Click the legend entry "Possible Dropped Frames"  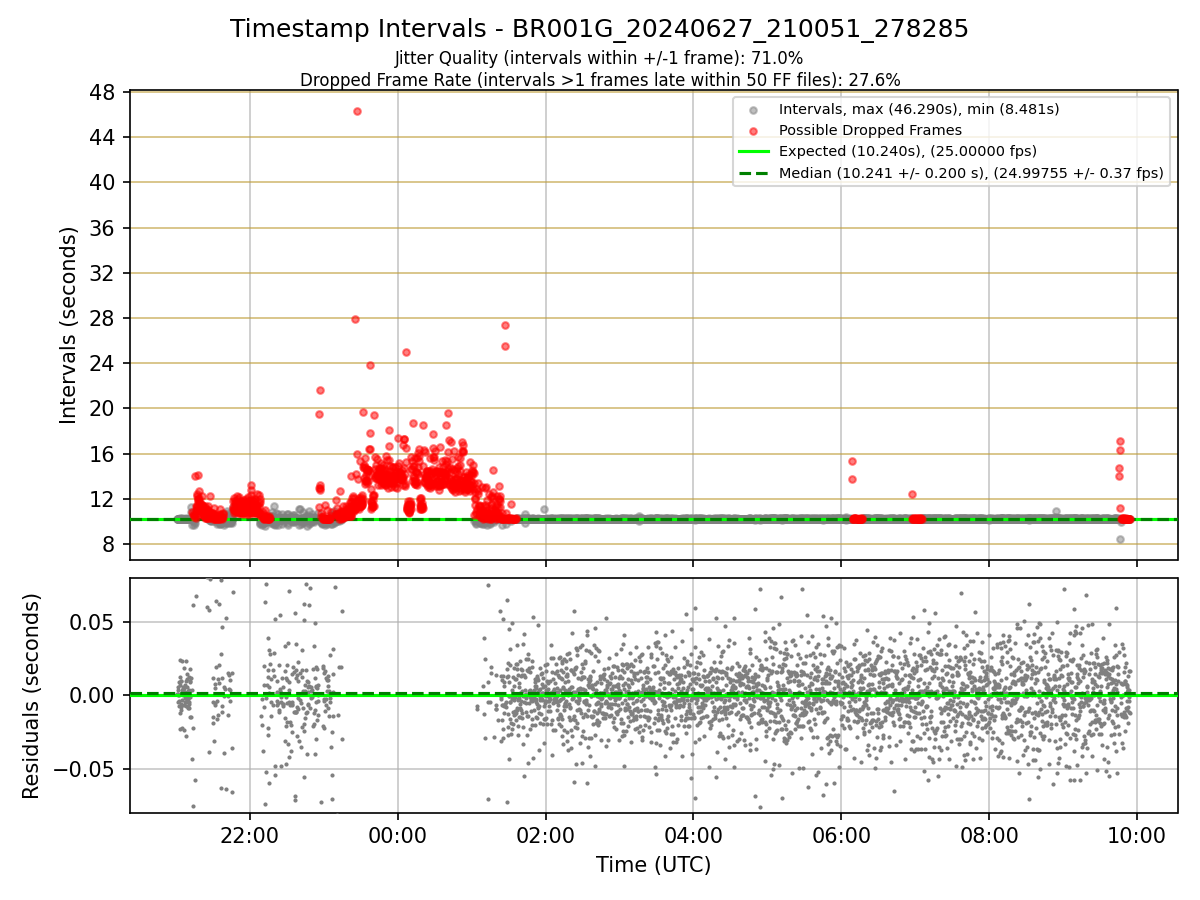870,130
